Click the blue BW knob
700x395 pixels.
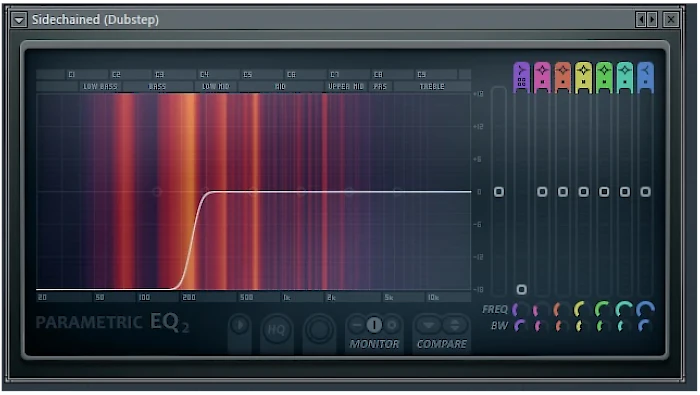[644, 326]
